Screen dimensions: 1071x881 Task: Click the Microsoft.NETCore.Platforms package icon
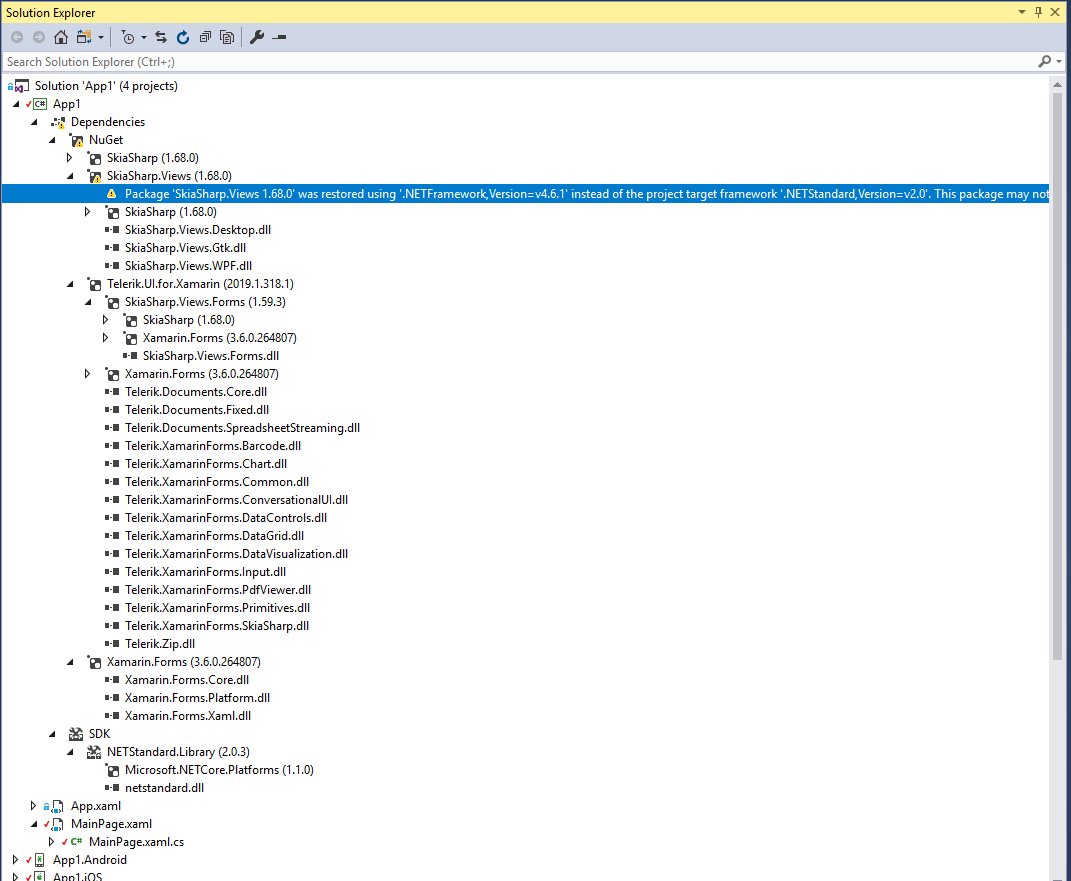tap(112, 770)
